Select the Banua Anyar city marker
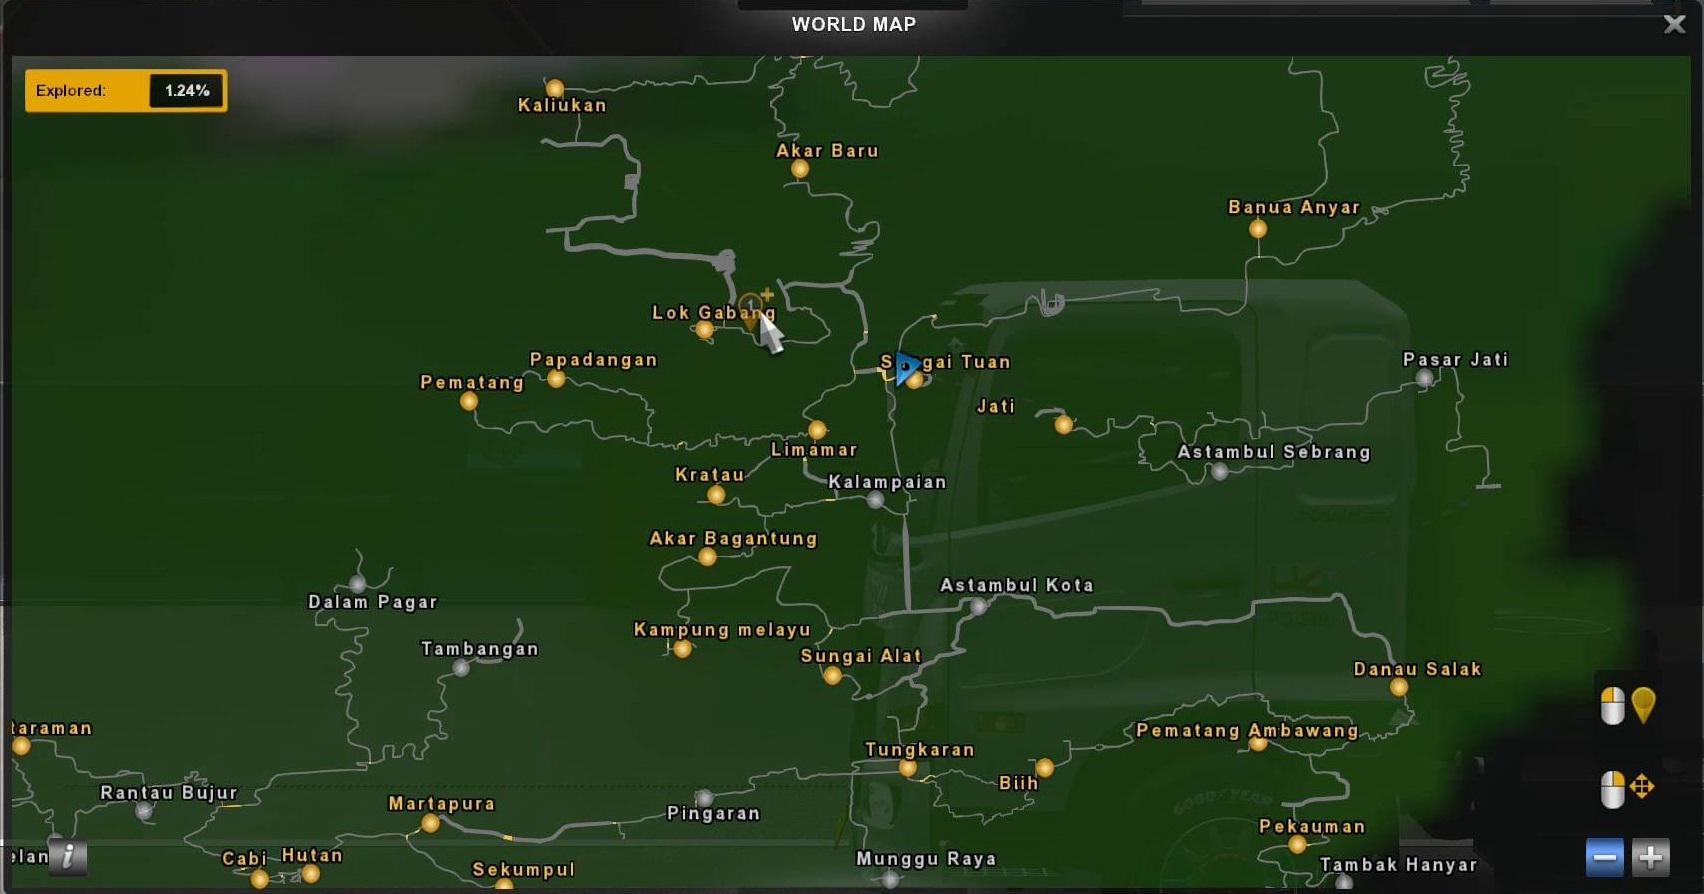This screenshot has height=894, width=1704. tap(1258, 229)
